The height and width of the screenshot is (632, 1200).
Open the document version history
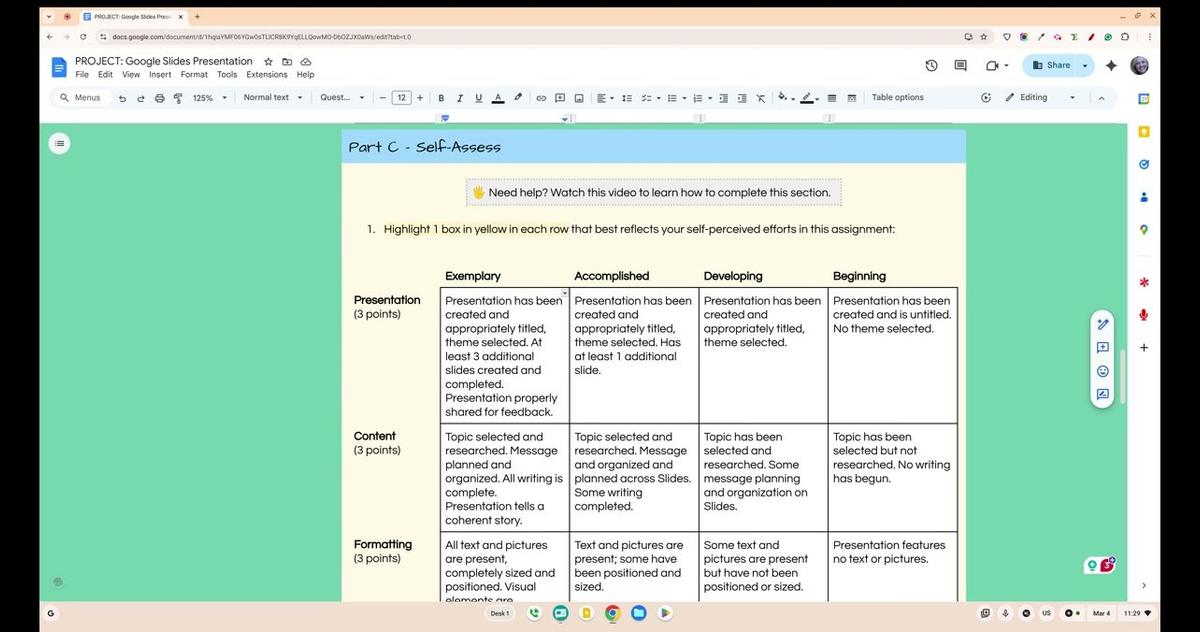pyautogui.click(x=930, y=65)
